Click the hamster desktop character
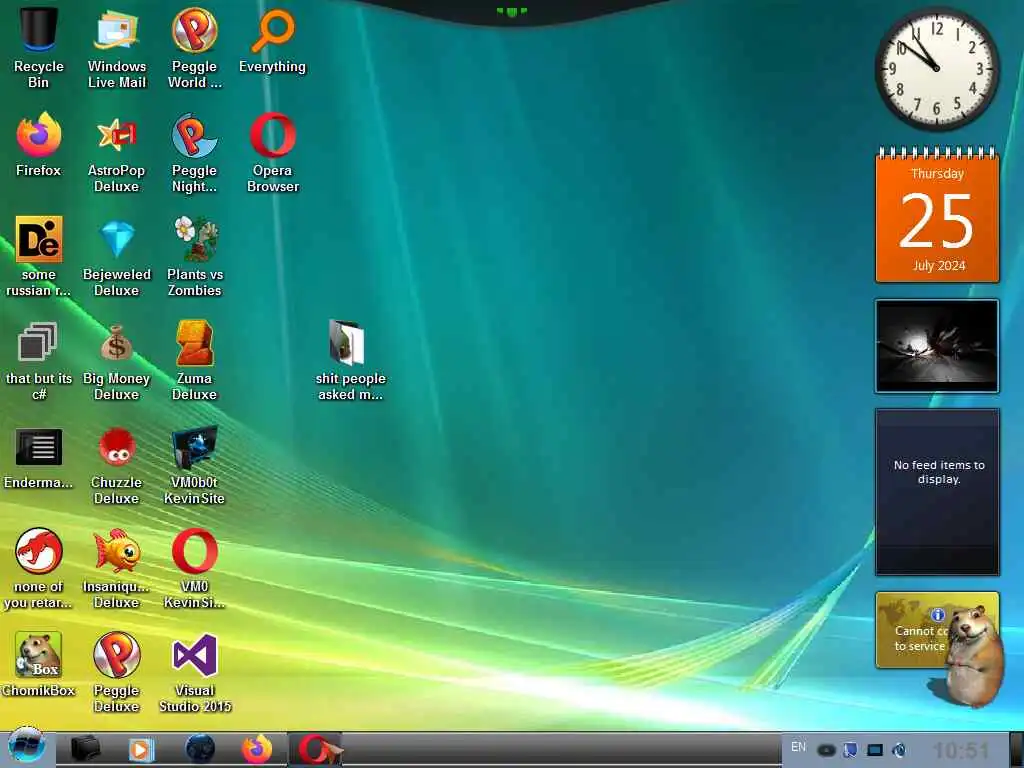1024x768 pixels. click(x=972, y=656)
